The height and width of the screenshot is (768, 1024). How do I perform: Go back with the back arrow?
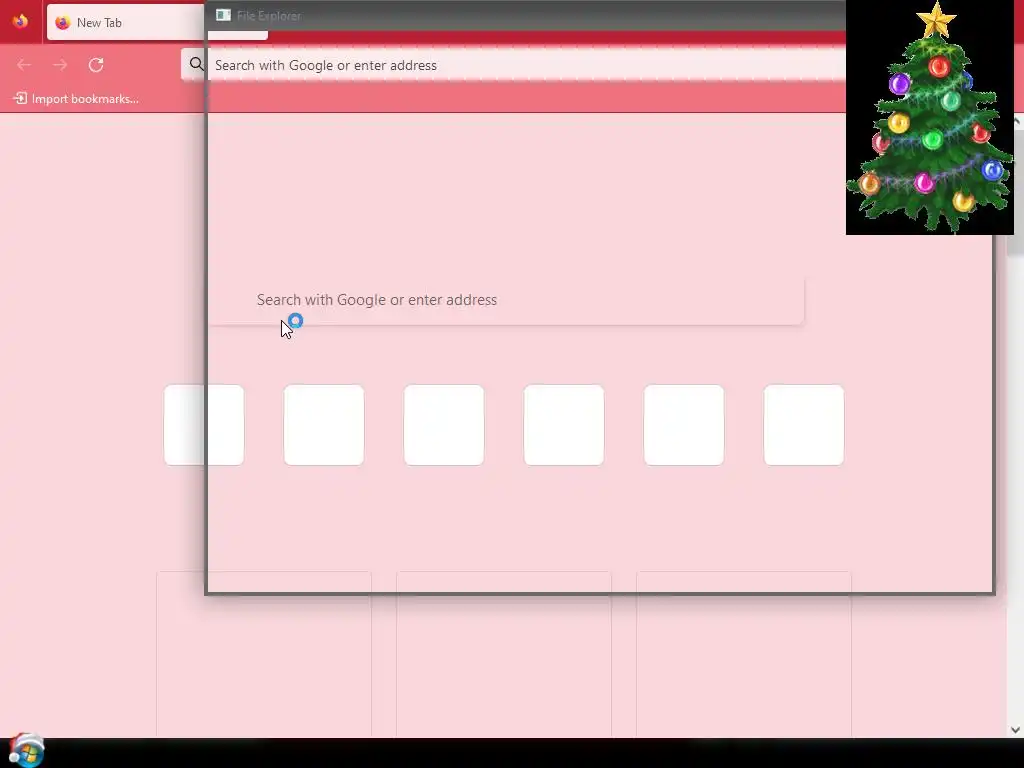point(24,65)
